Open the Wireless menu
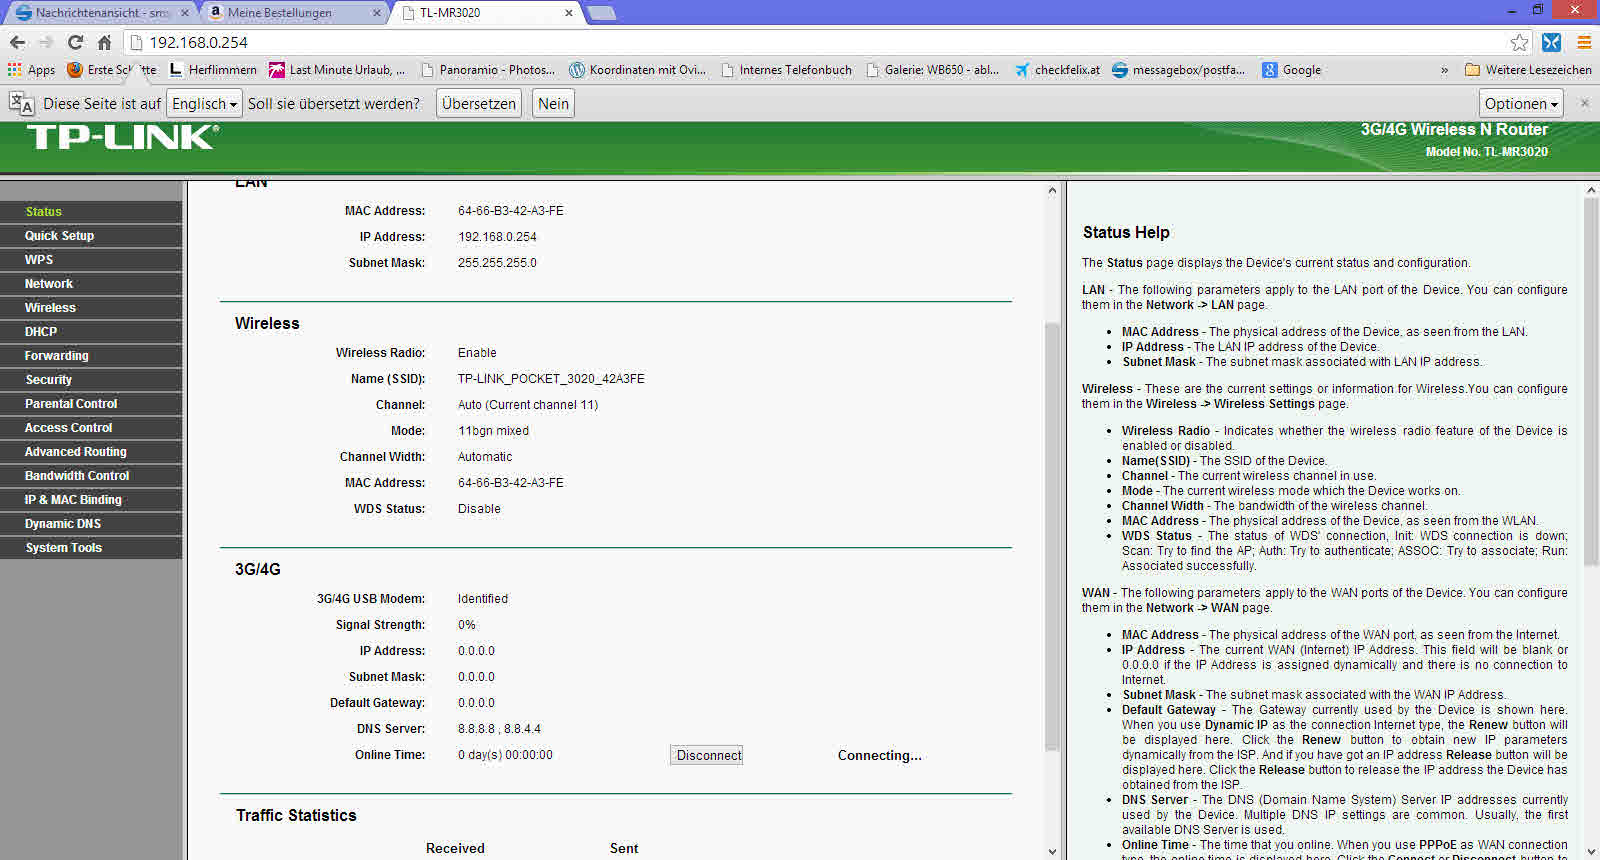 pos(91,308)
